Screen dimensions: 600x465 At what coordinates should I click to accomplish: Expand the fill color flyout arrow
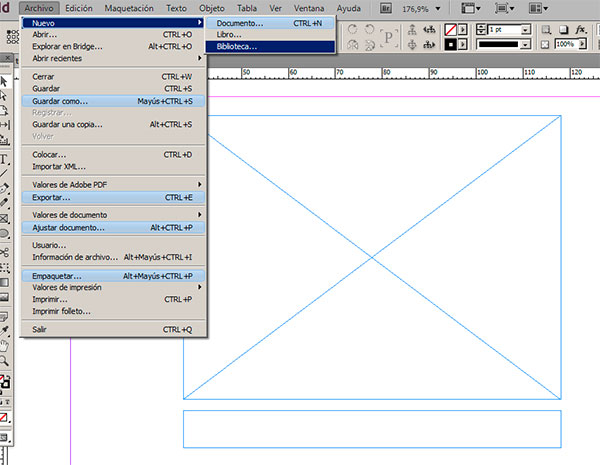point(463,29)
